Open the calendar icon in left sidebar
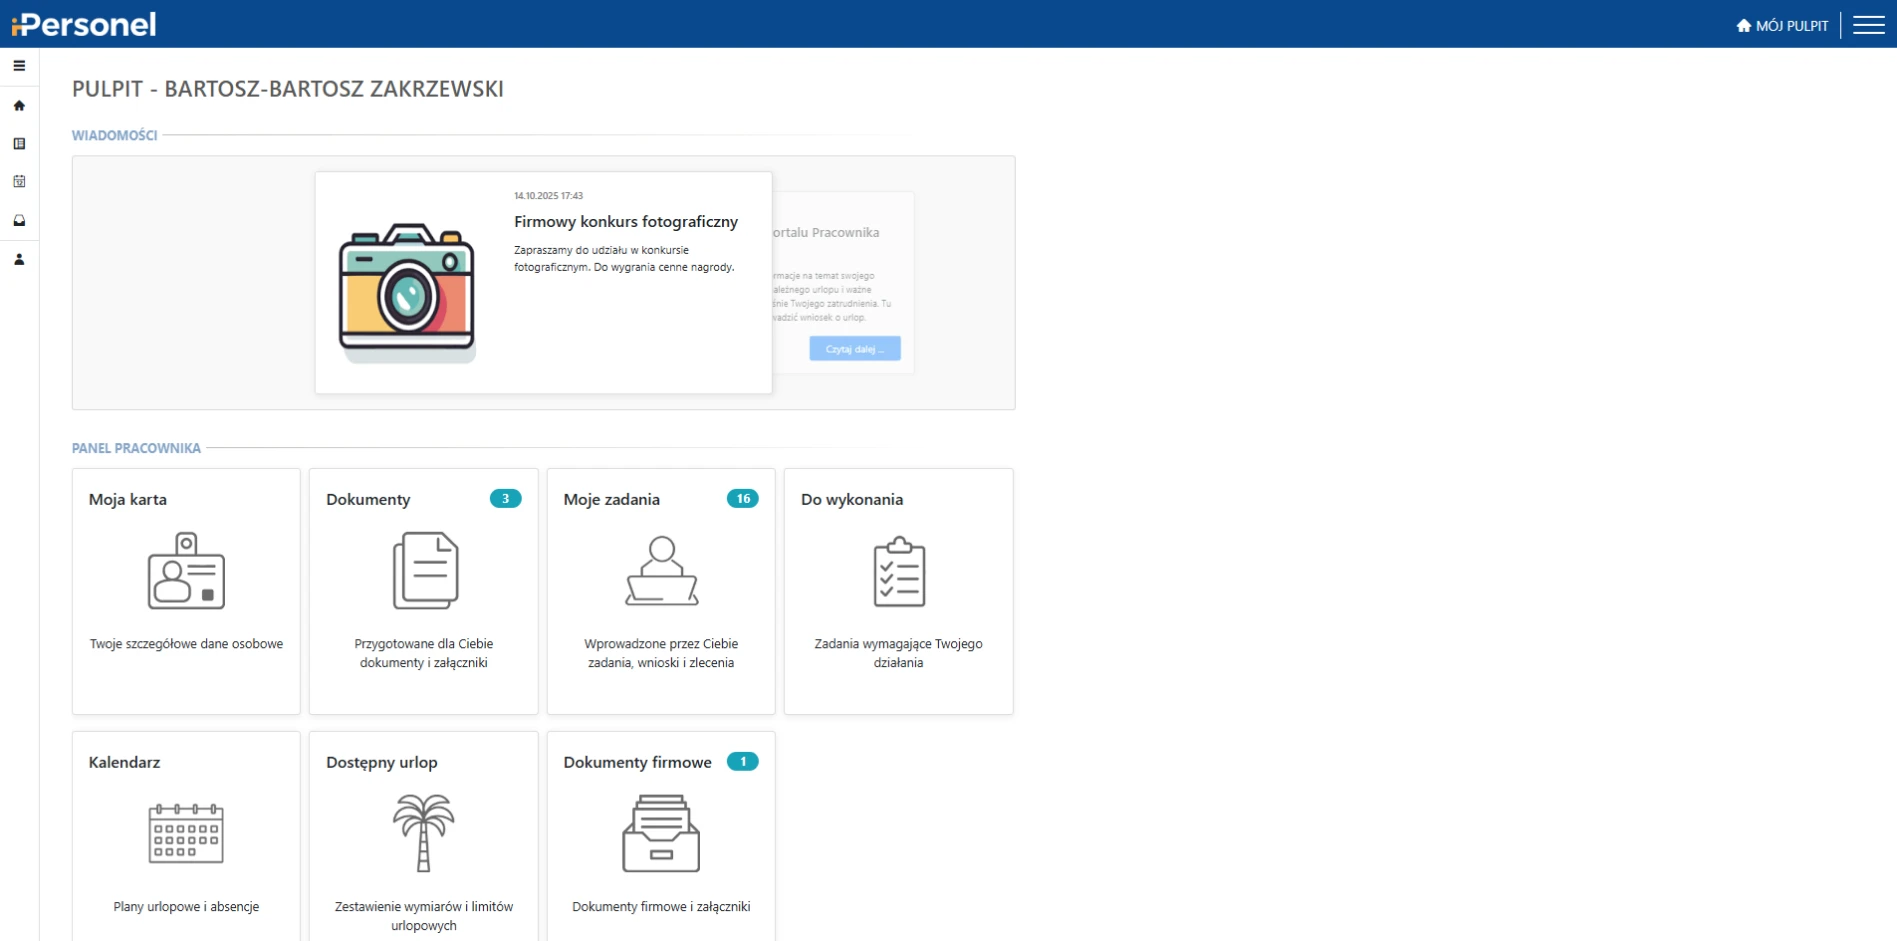This screenshot has height=941, width=1897. (x=19, y=182)
